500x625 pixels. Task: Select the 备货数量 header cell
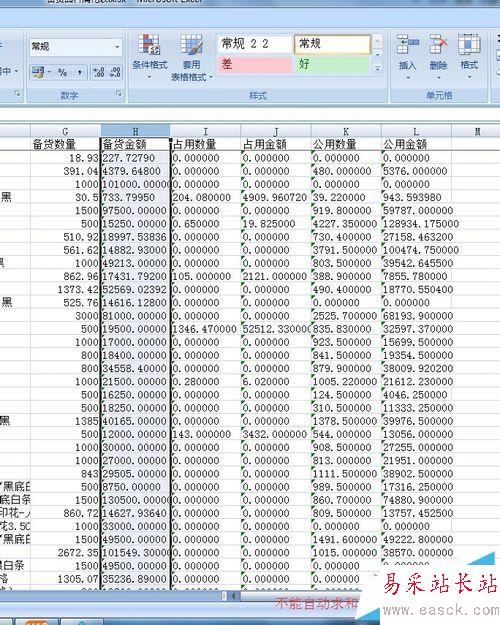pos(65,144)
